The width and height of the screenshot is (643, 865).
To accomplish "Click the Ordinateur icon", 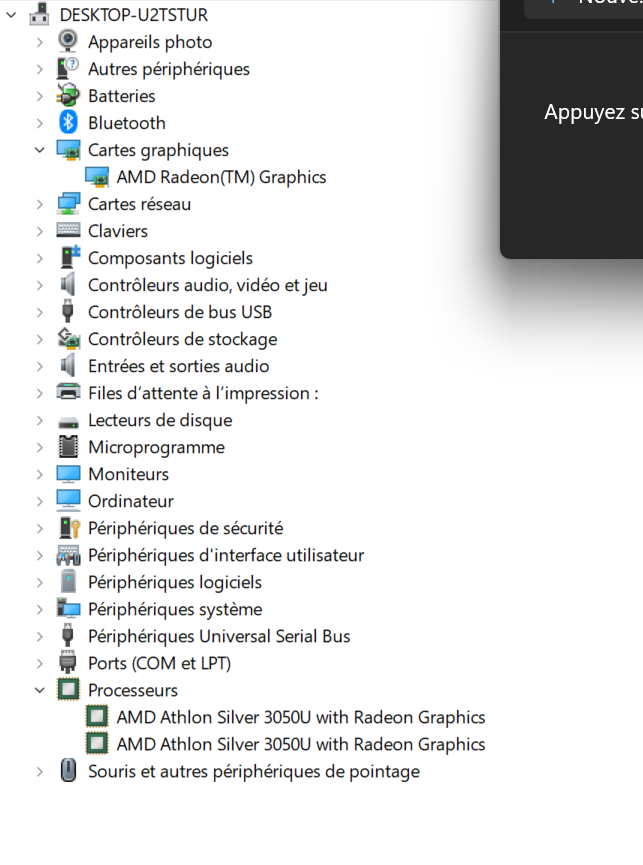I will tap(68, 501).
